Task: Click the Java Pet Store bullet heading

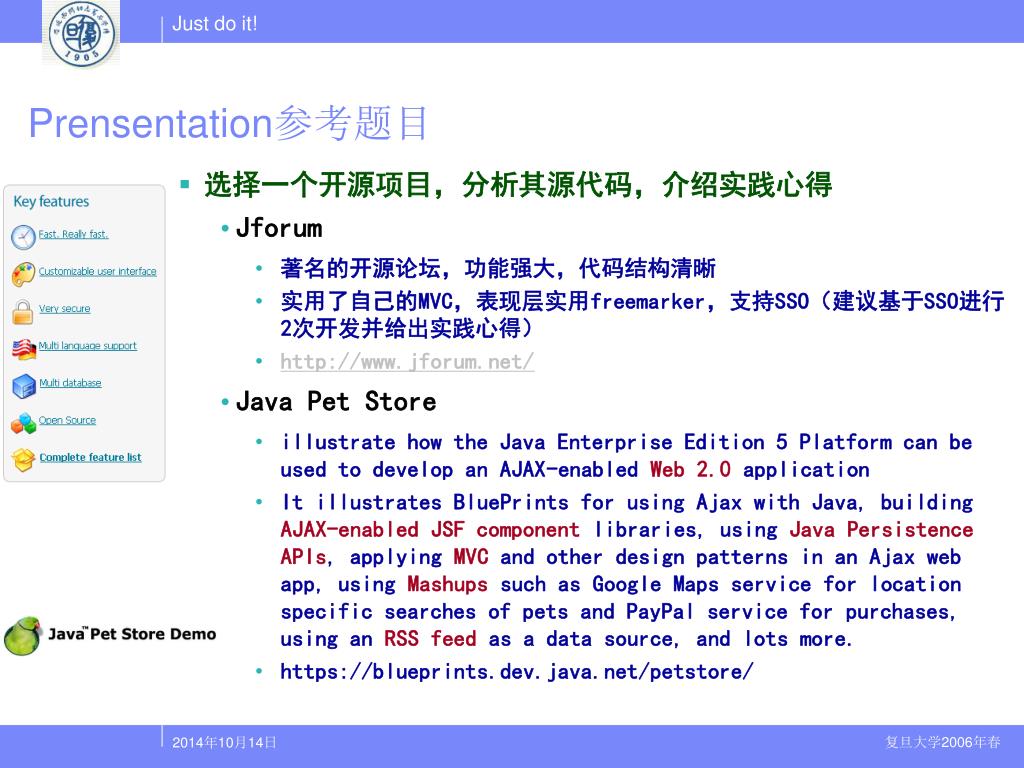Action: click(x=336, y=402)
